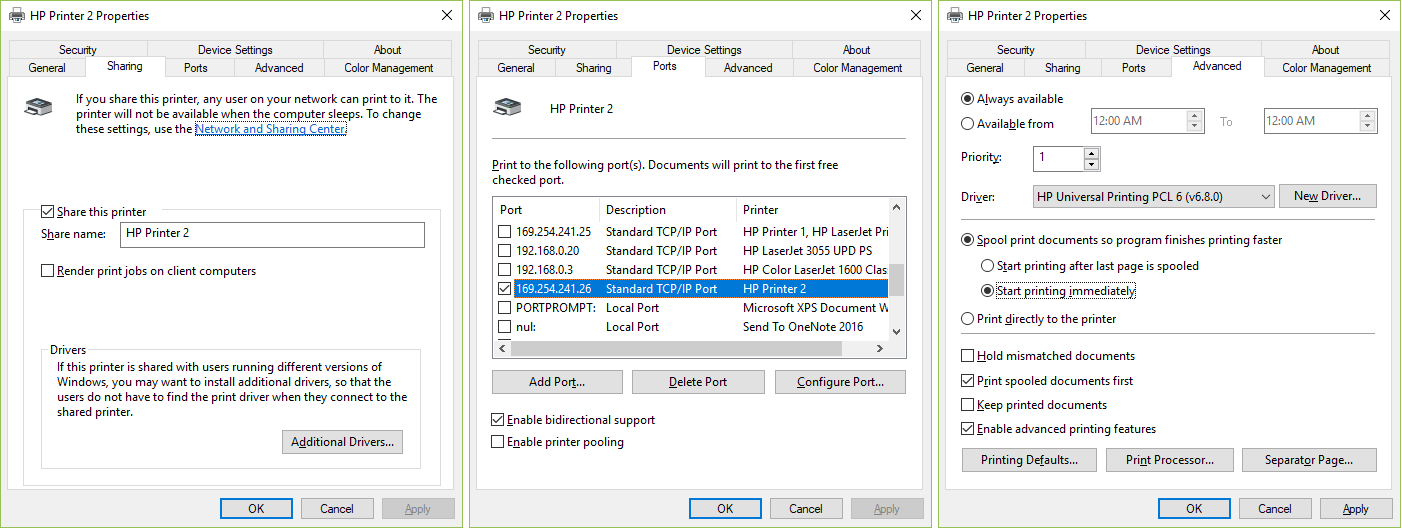
Task: Check the 169.254.241.25 port checkbox
Action: (505, 232)
